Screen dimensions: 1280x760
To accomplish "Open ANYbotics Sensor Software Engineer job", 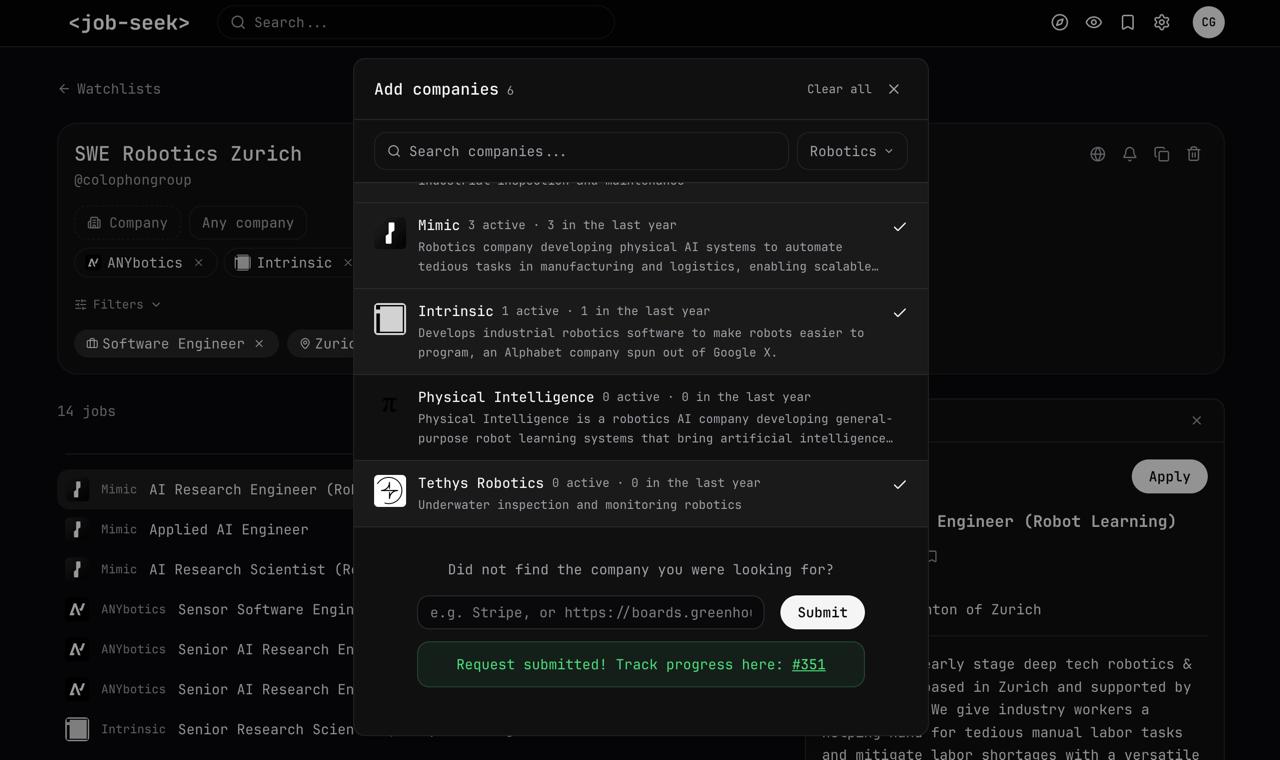I will (206, 609).
